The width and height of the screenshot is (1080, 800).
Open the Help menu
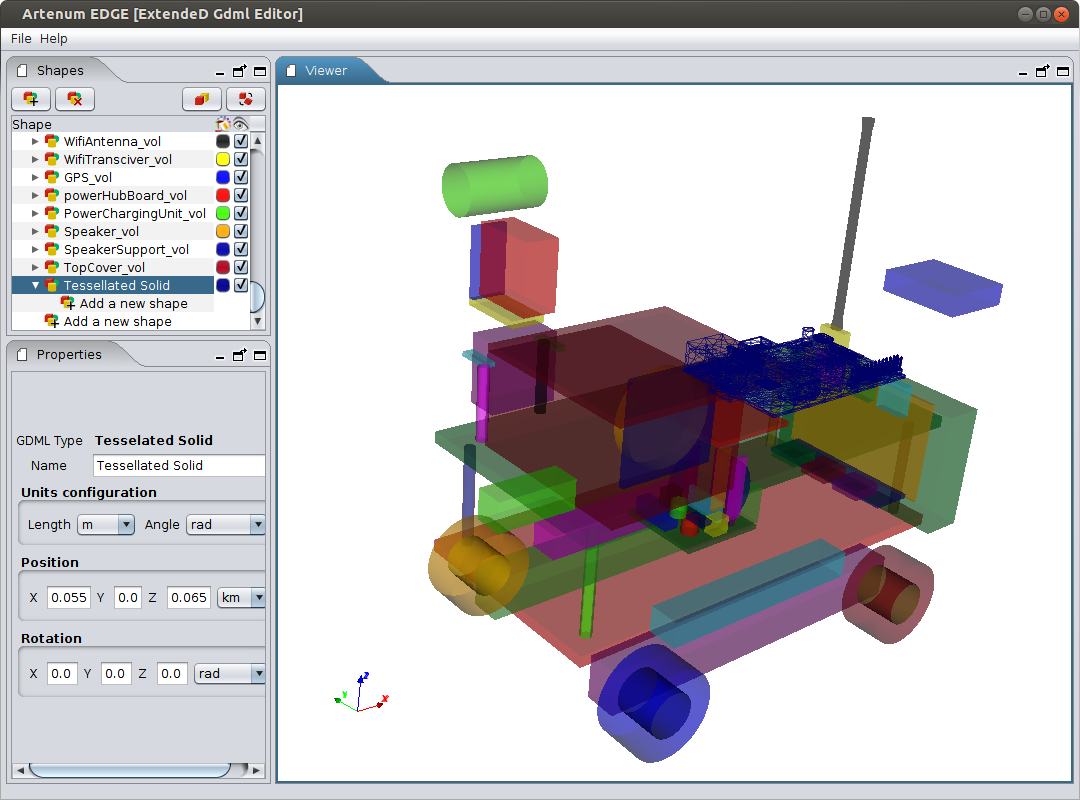[x=54, y=39]
